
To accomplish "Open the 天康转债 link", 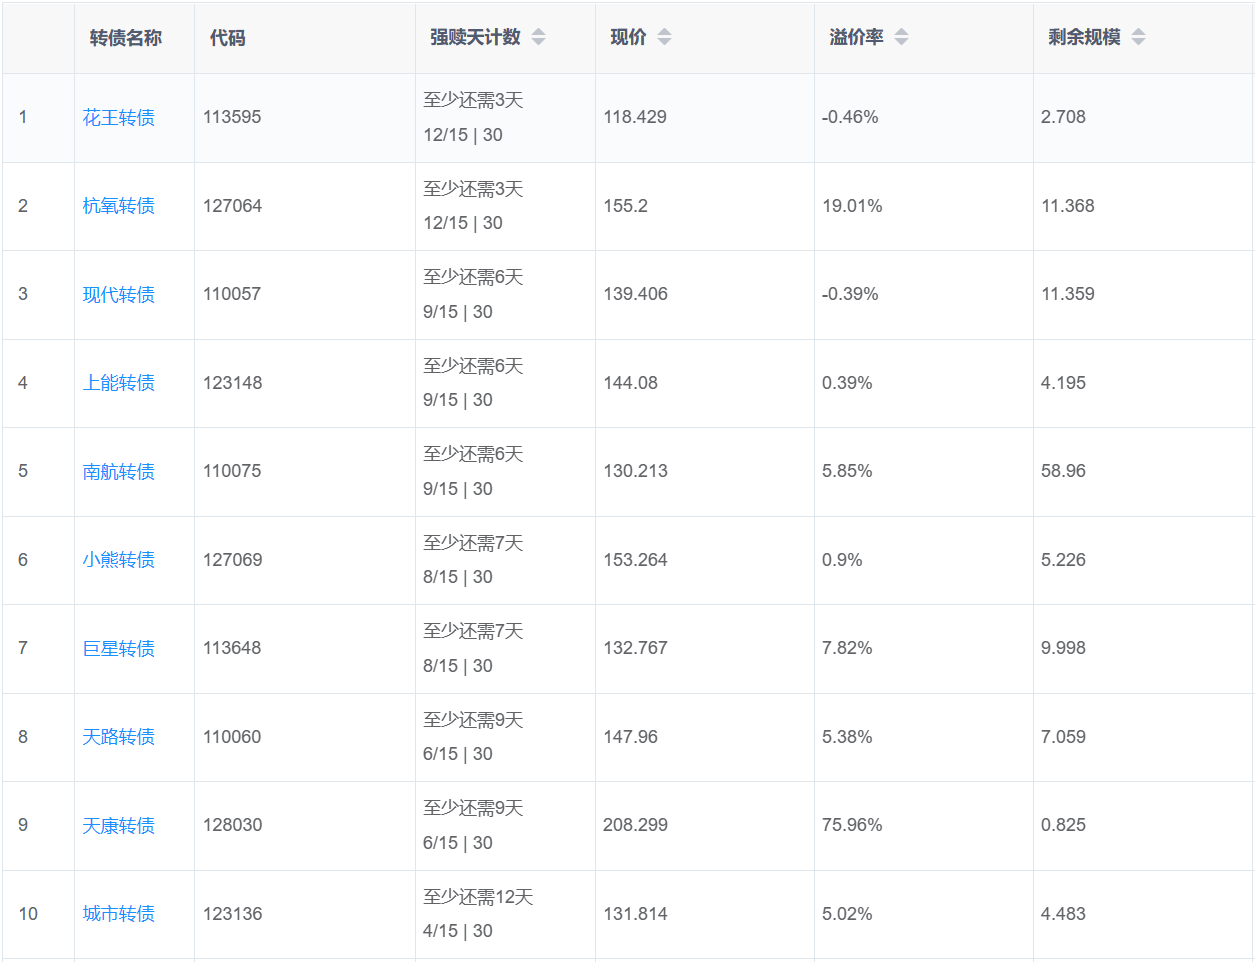I will (x=118, y=826).
